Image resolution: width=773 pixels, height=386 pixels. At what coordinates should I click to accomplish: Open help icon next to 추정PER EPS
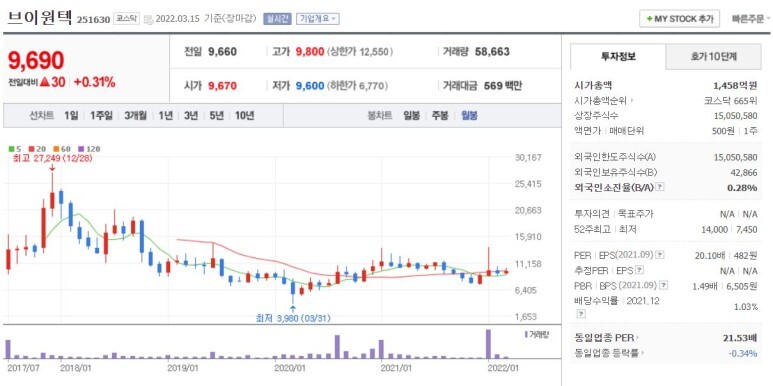click(x=639, y=270)
